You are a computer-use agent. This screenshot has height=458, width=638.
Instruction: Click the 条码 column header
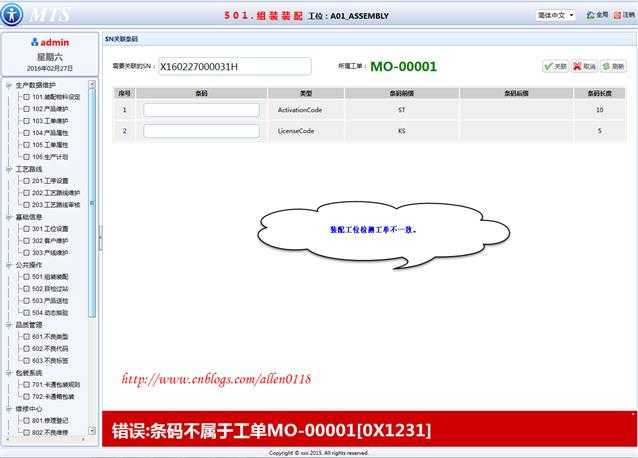coord(201,93)
